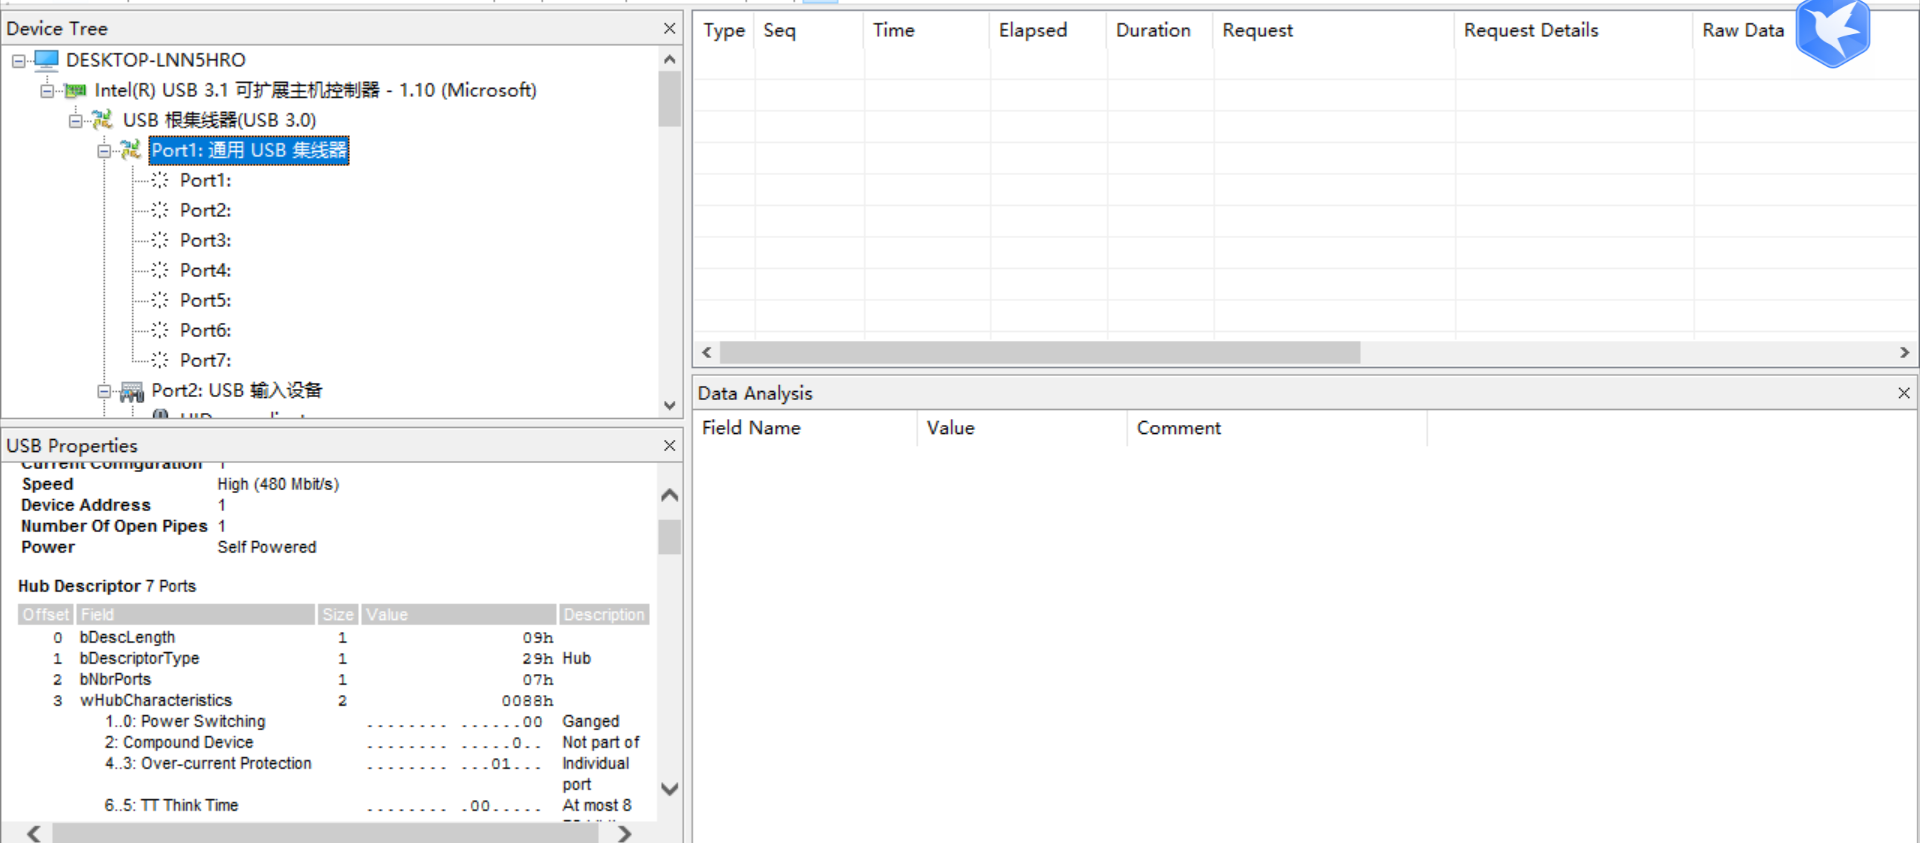Select Port5: in the device tree
The width and height of the screenshot is (1920, 843).
(x=205, y=300)
